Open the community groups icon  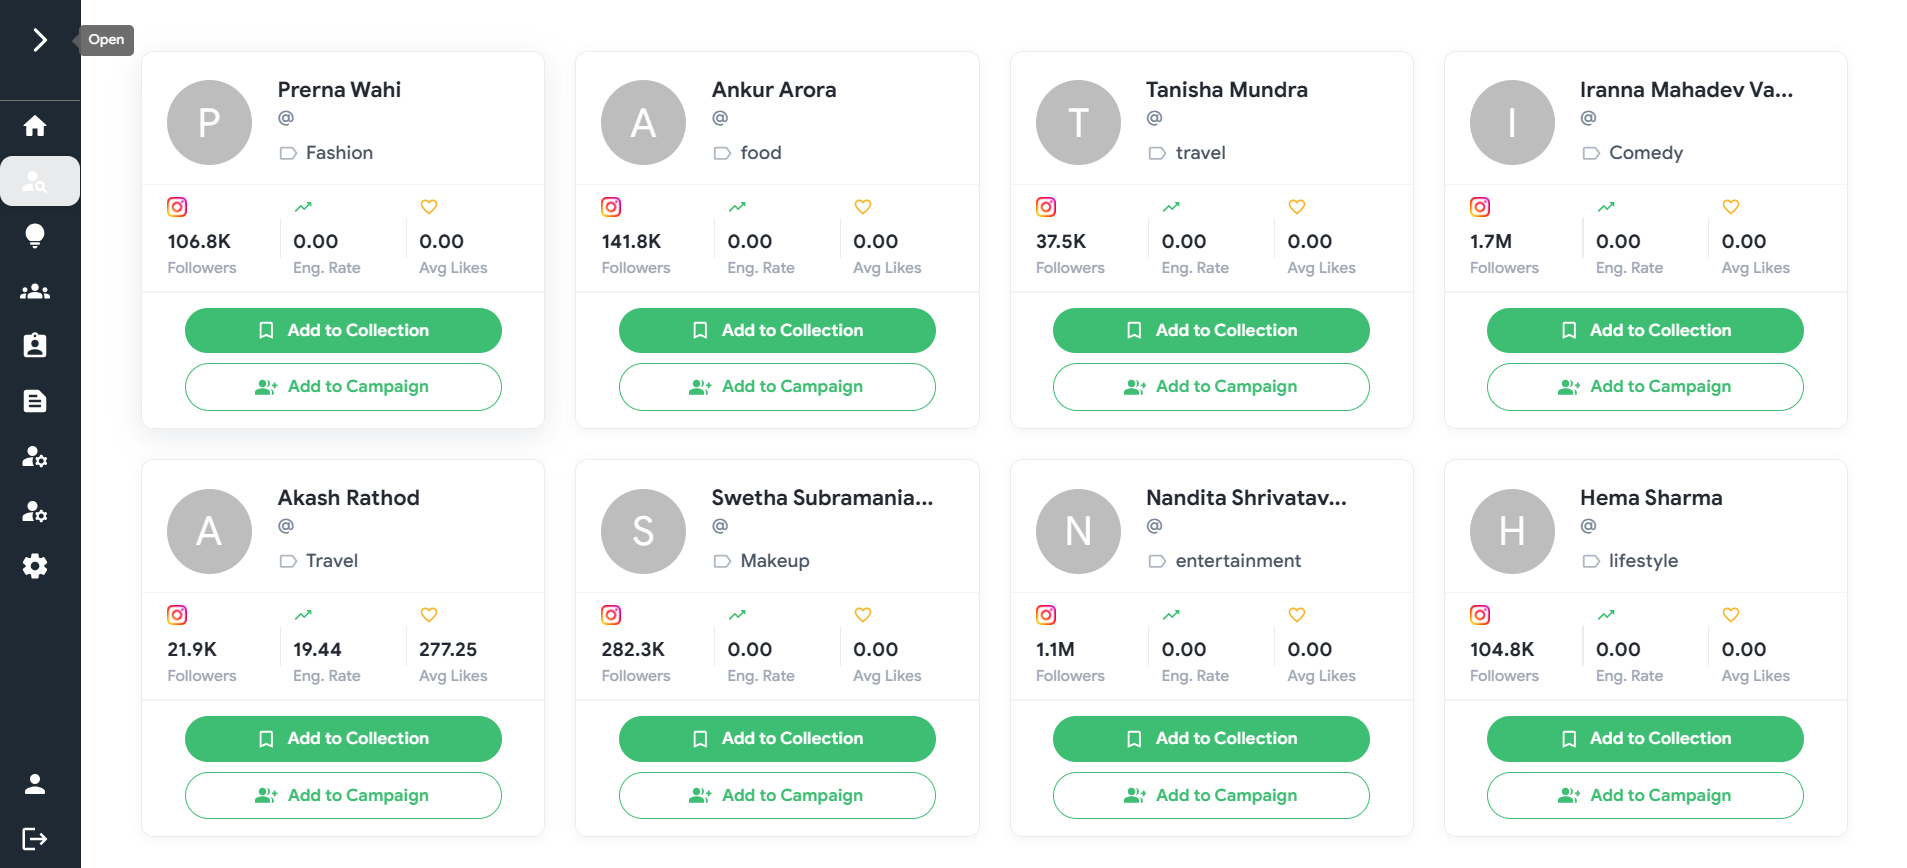[35, 290]
